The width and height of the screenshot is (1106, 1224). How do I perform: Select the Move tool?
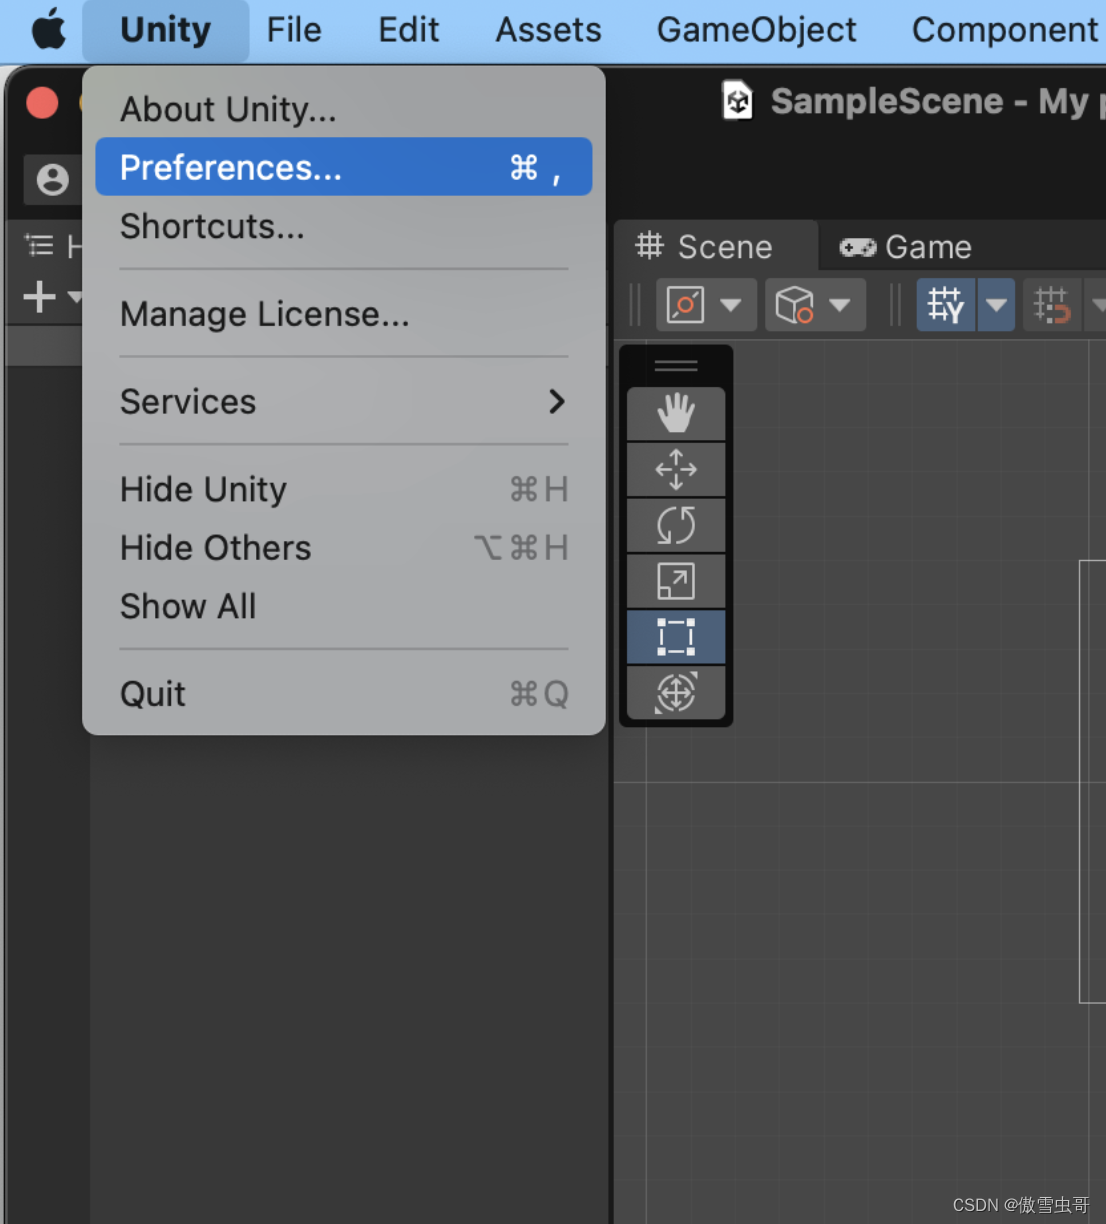coord(676,469)
